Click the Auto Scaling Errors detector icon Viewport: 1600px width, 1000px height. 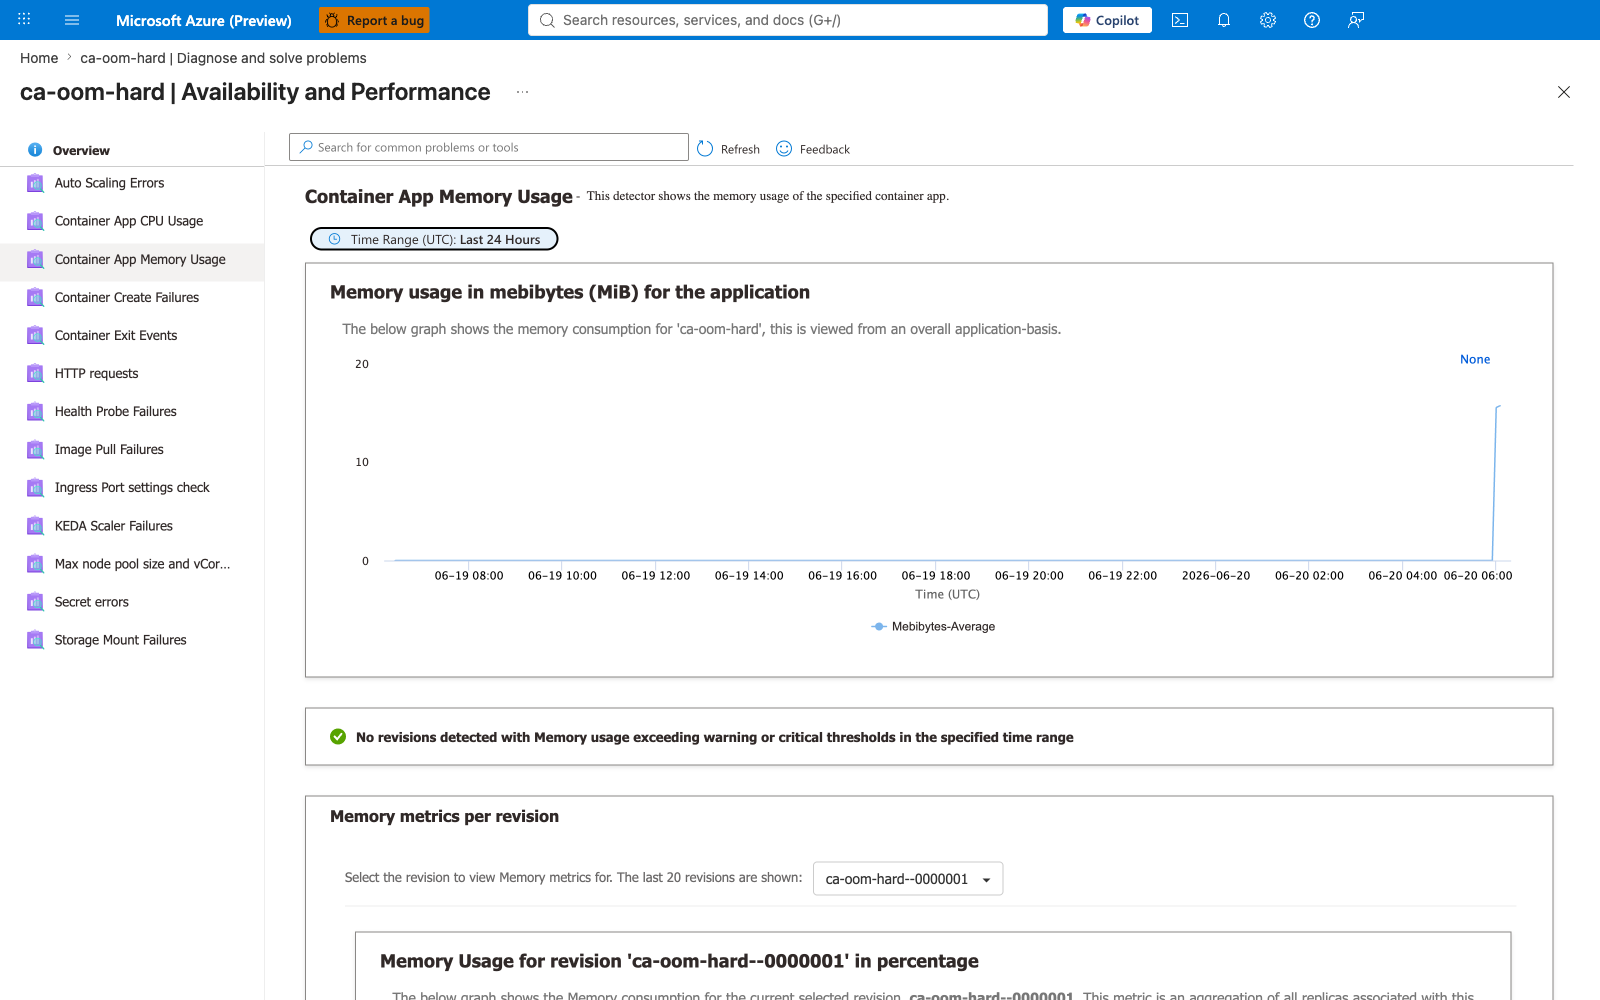tap(35, 183)
